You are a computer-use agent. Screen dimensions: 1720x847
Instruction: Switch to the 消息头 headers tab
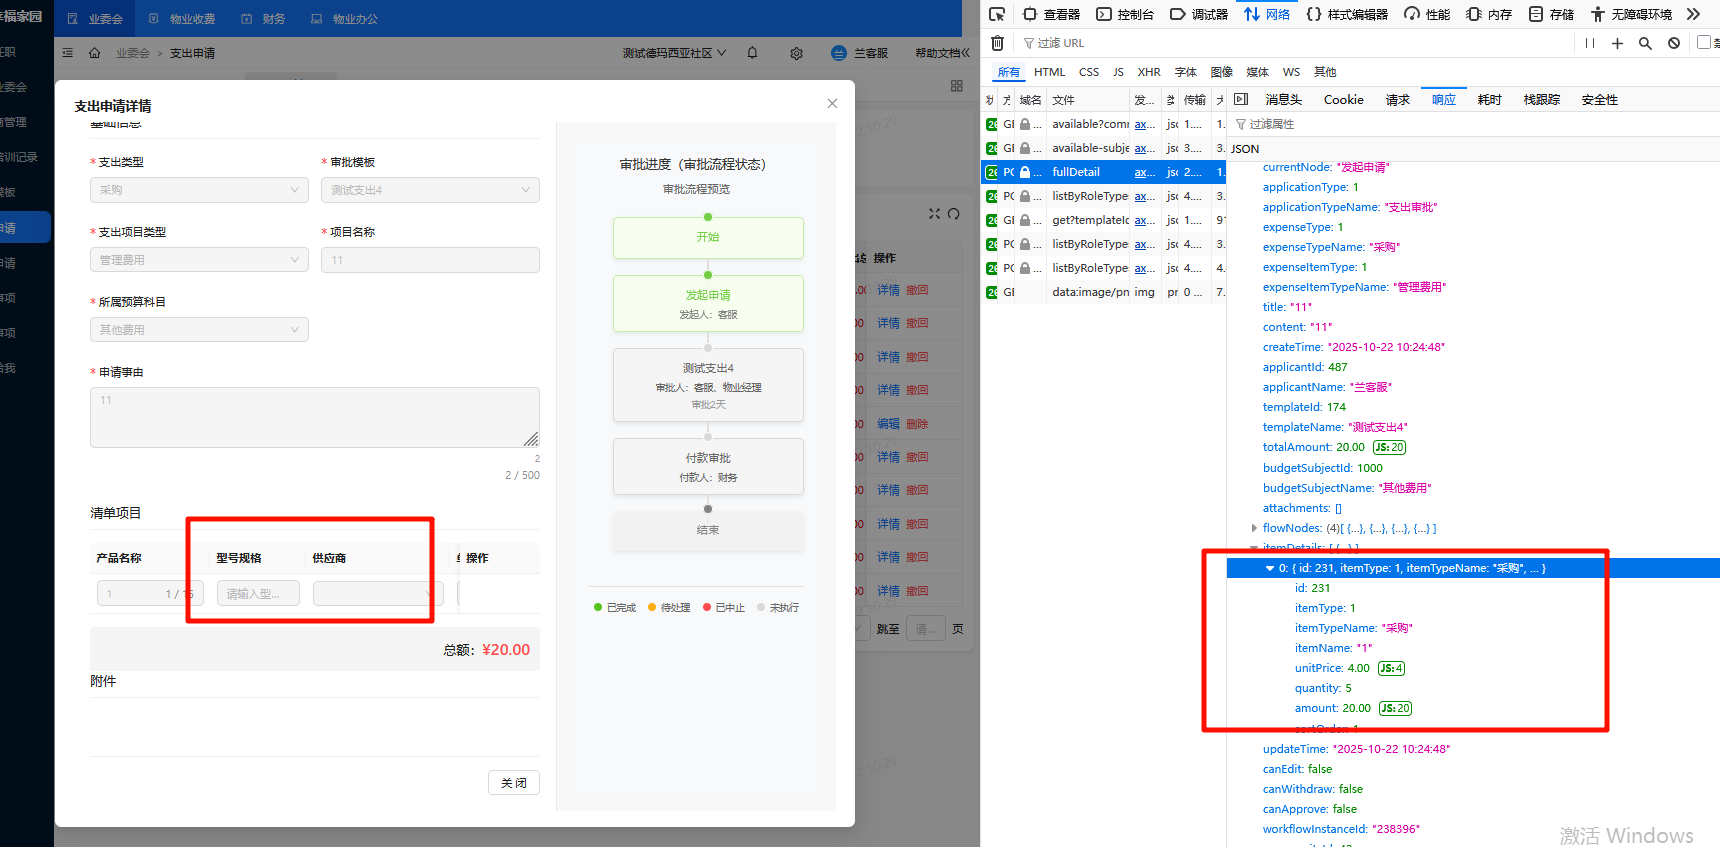(1283, 100)
